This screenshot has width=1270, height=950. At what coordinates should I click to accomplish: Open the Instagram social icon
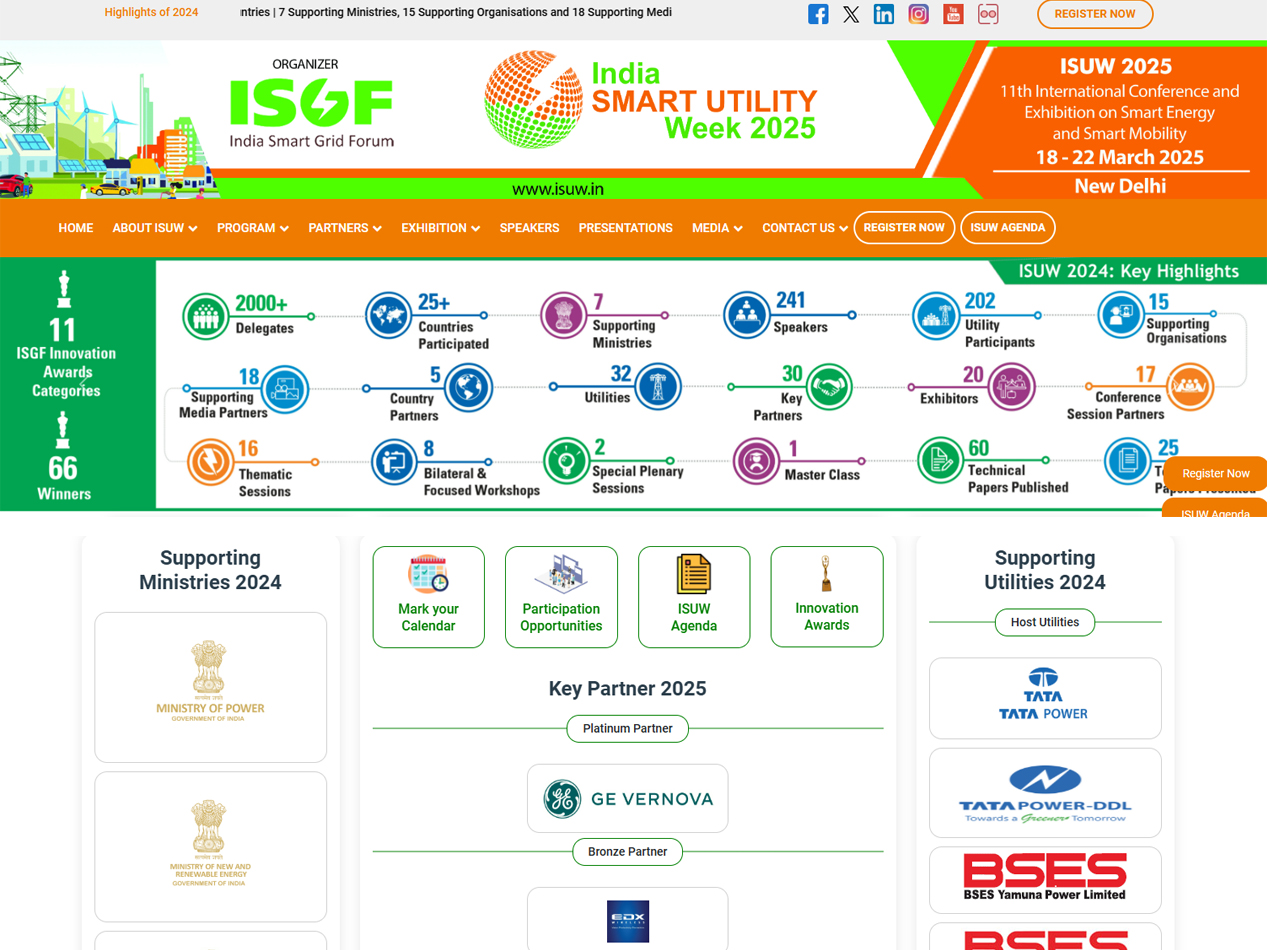918,14
